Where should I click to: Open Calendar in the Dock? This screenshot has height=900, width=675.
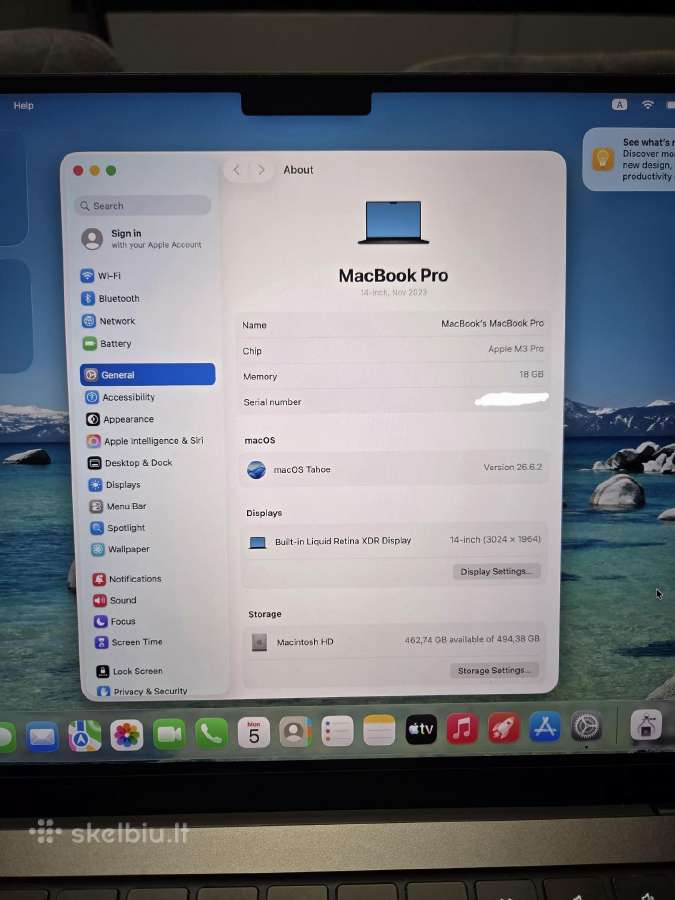click(254, 732)
